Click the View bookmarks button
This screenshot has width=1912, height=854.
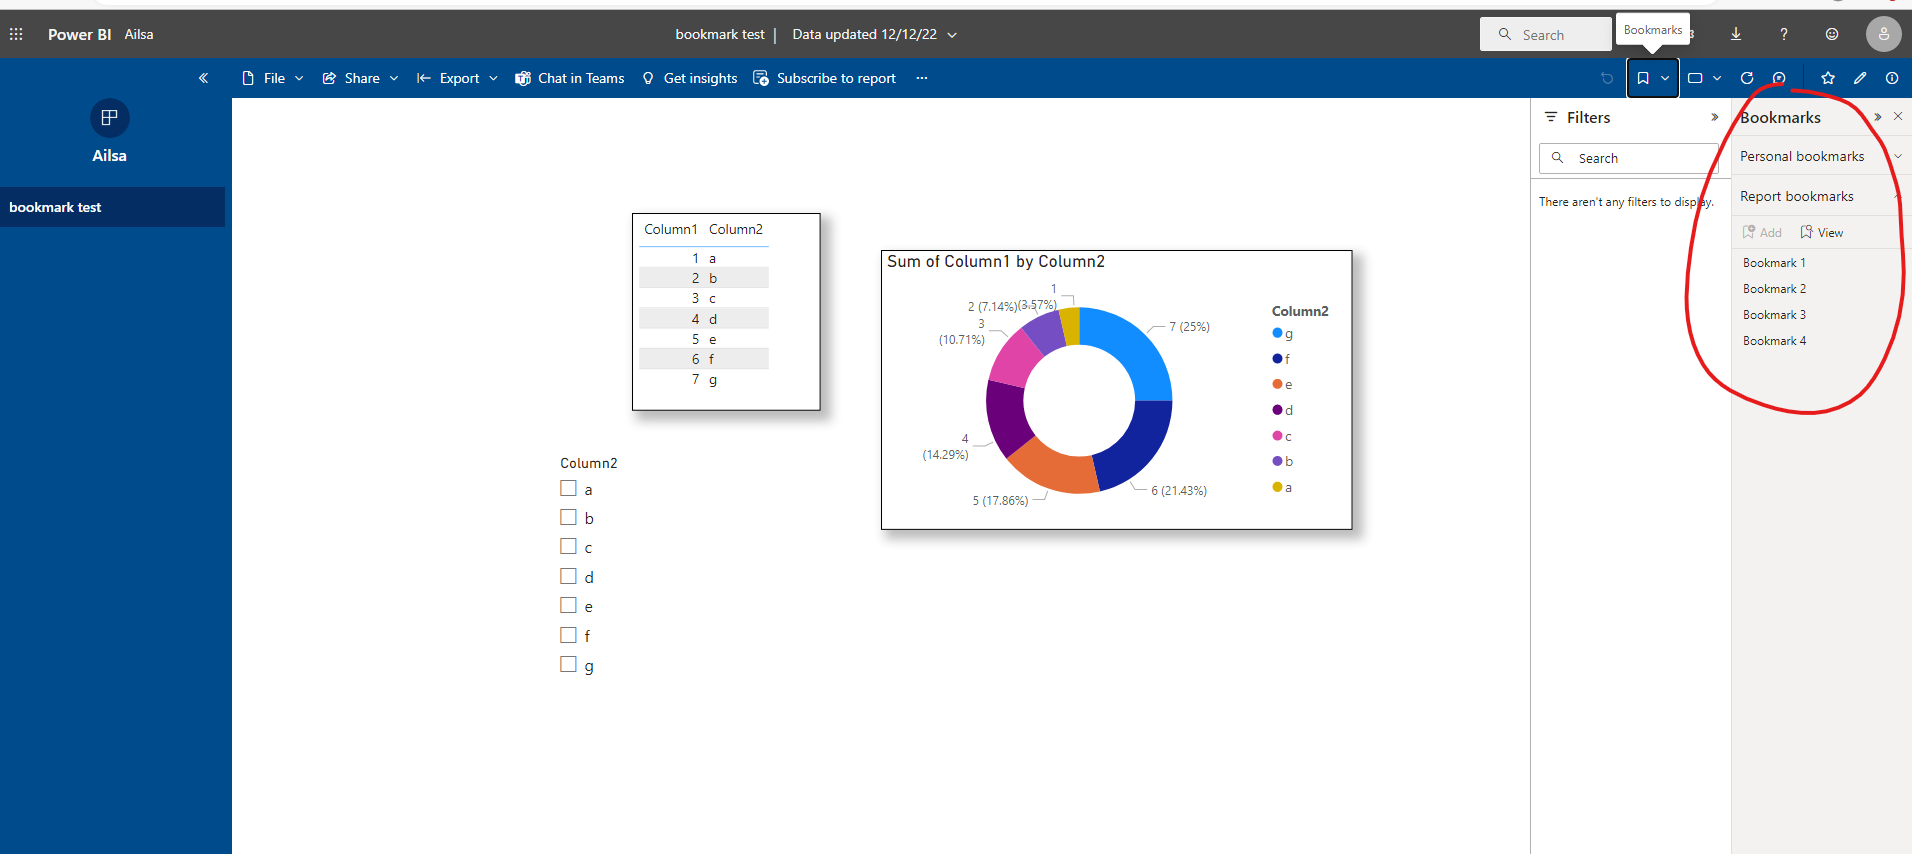(x=1821, y=232)
